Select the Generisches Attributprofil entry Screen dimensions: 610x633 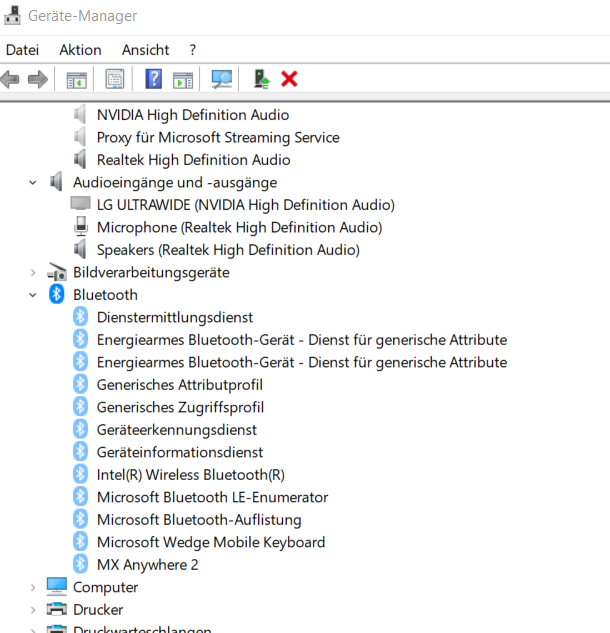180,385
